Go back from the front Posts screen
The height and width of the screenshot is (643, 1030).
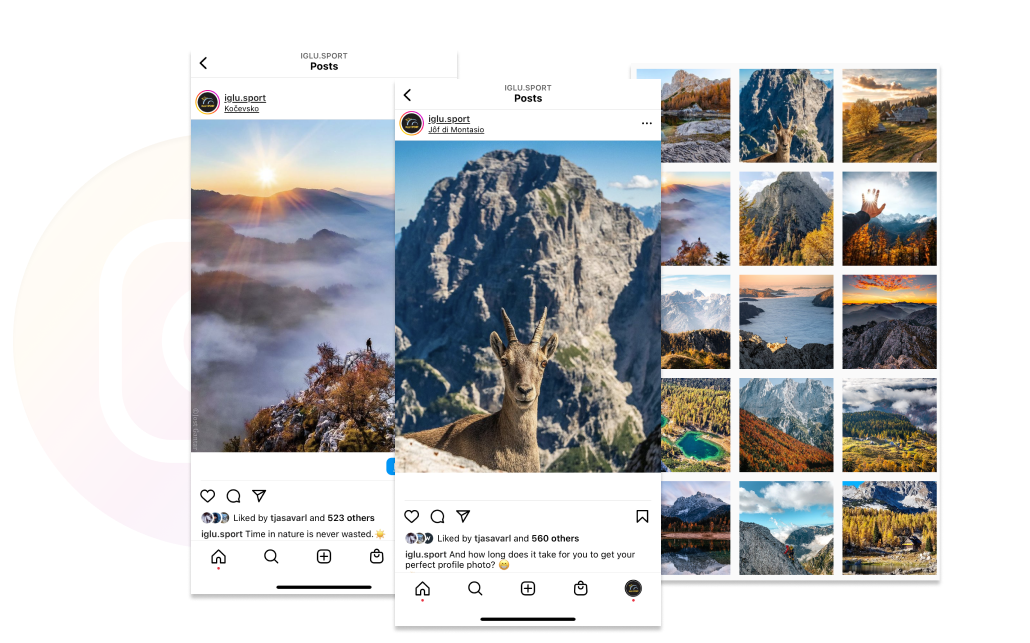pos(407,94)
